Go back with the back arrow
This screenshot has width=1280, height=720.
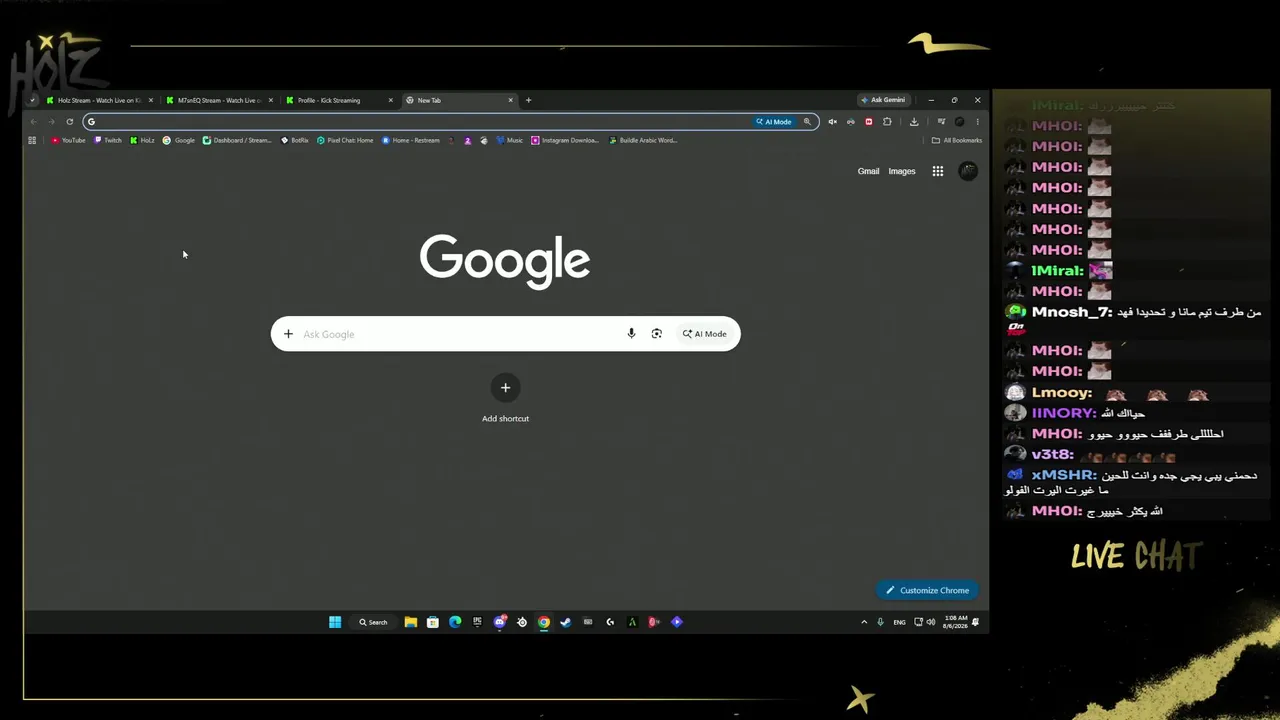tap(33, 122)
